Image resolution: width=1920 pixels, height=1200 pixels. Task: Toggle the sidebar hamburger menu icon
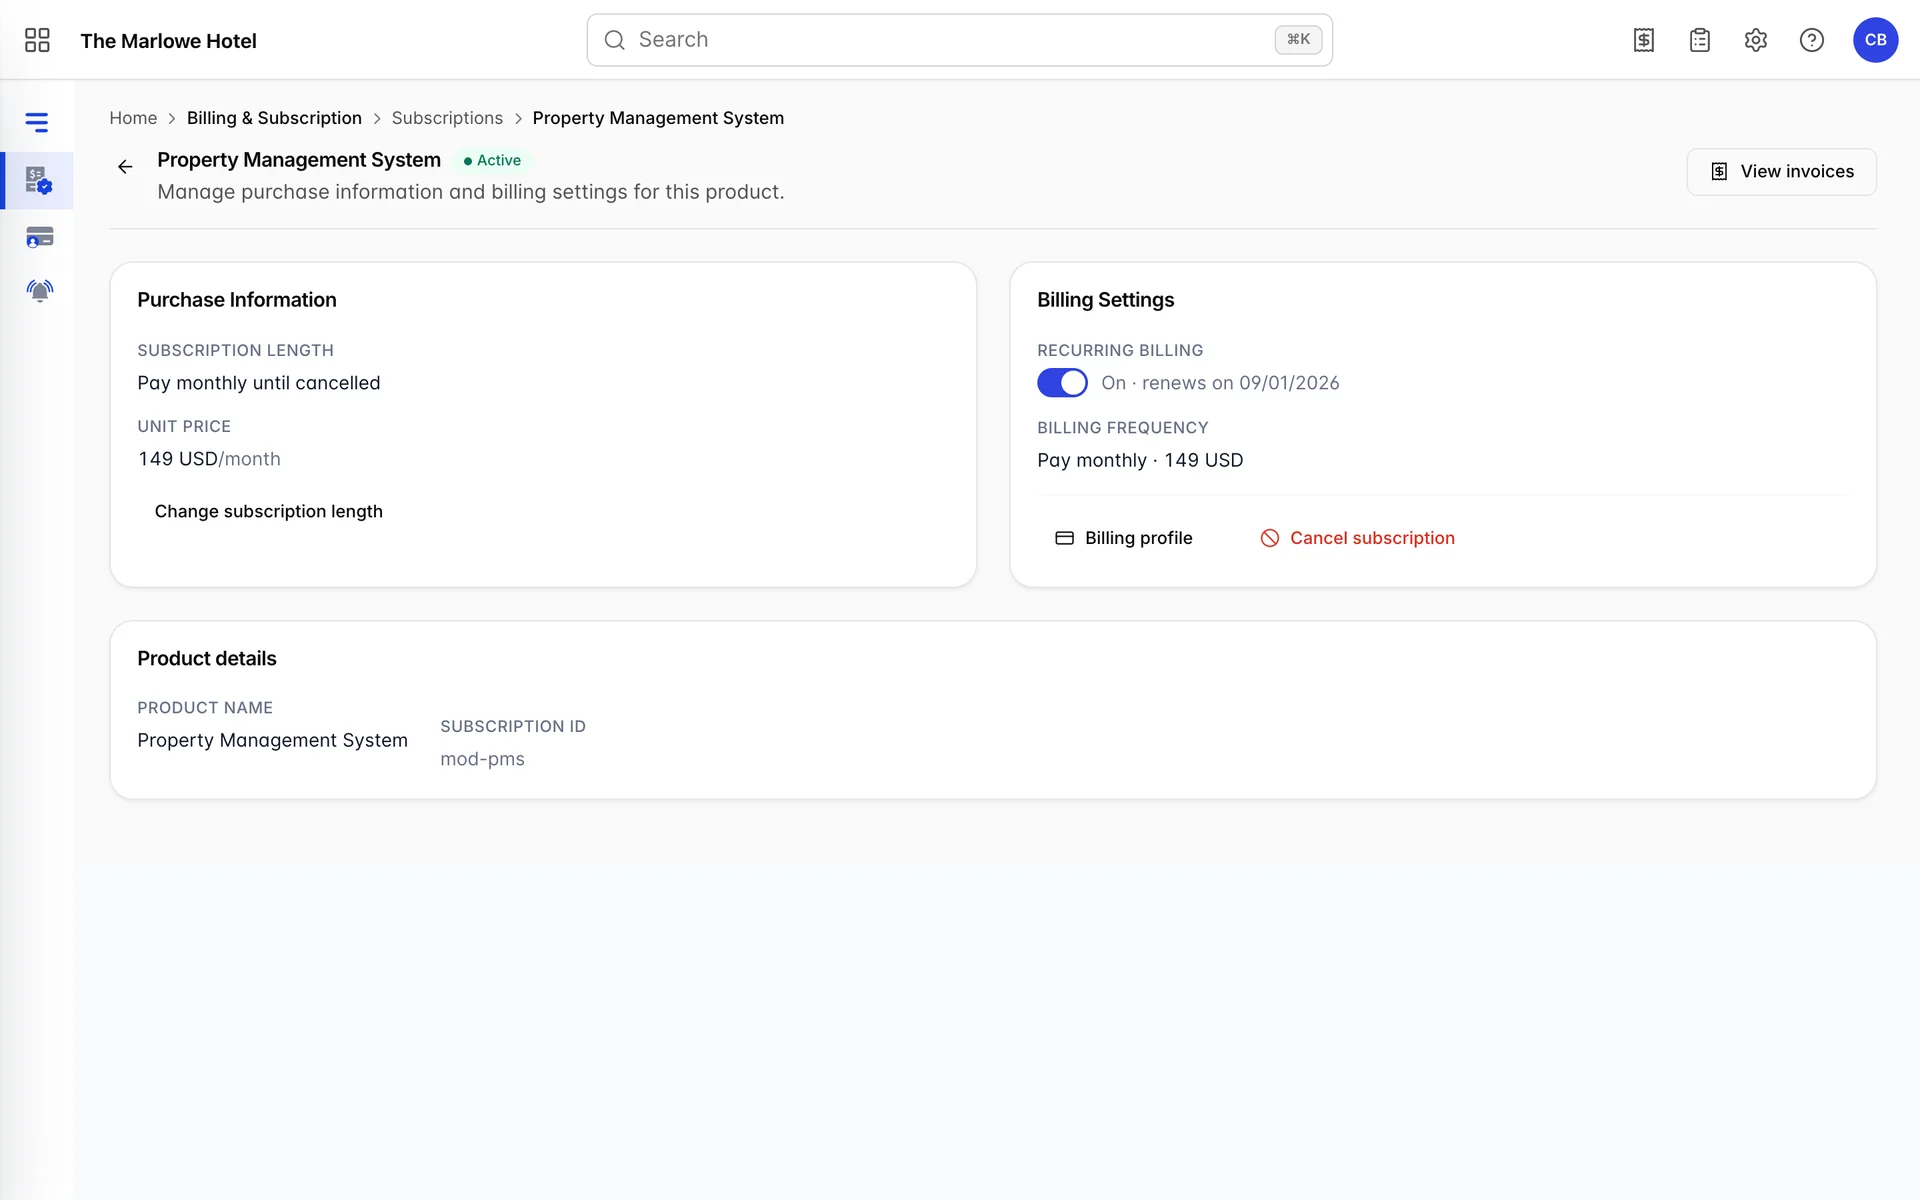point(37,122)
